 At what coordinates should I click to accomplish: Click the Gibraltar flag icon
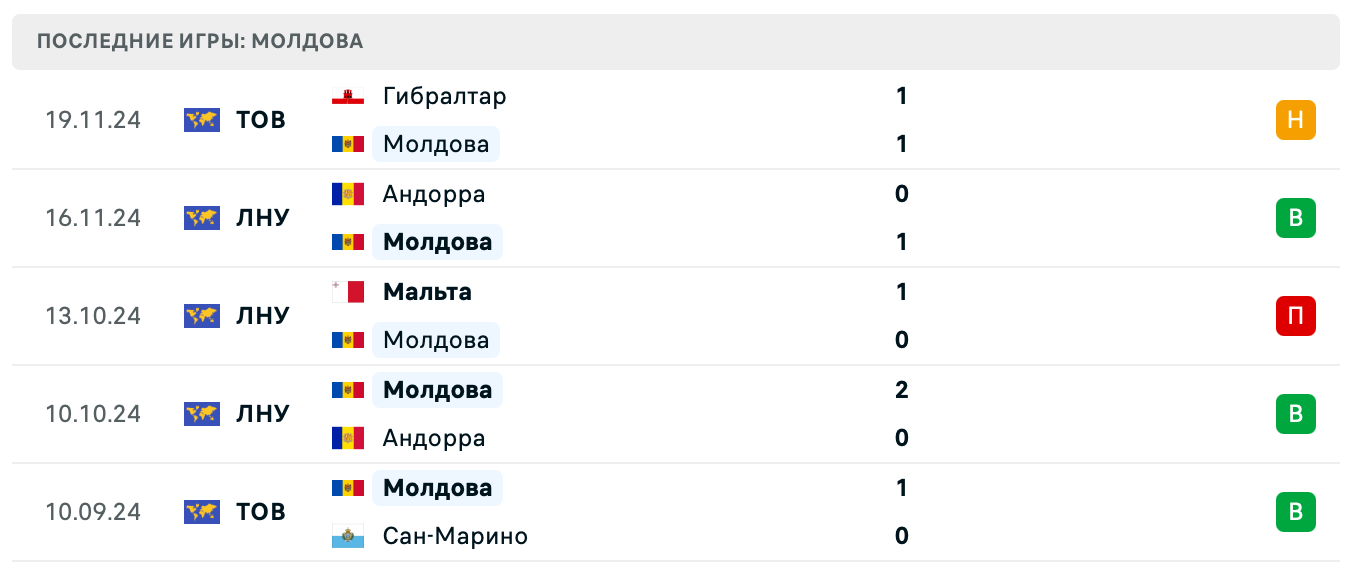click(x=347, y=96)
